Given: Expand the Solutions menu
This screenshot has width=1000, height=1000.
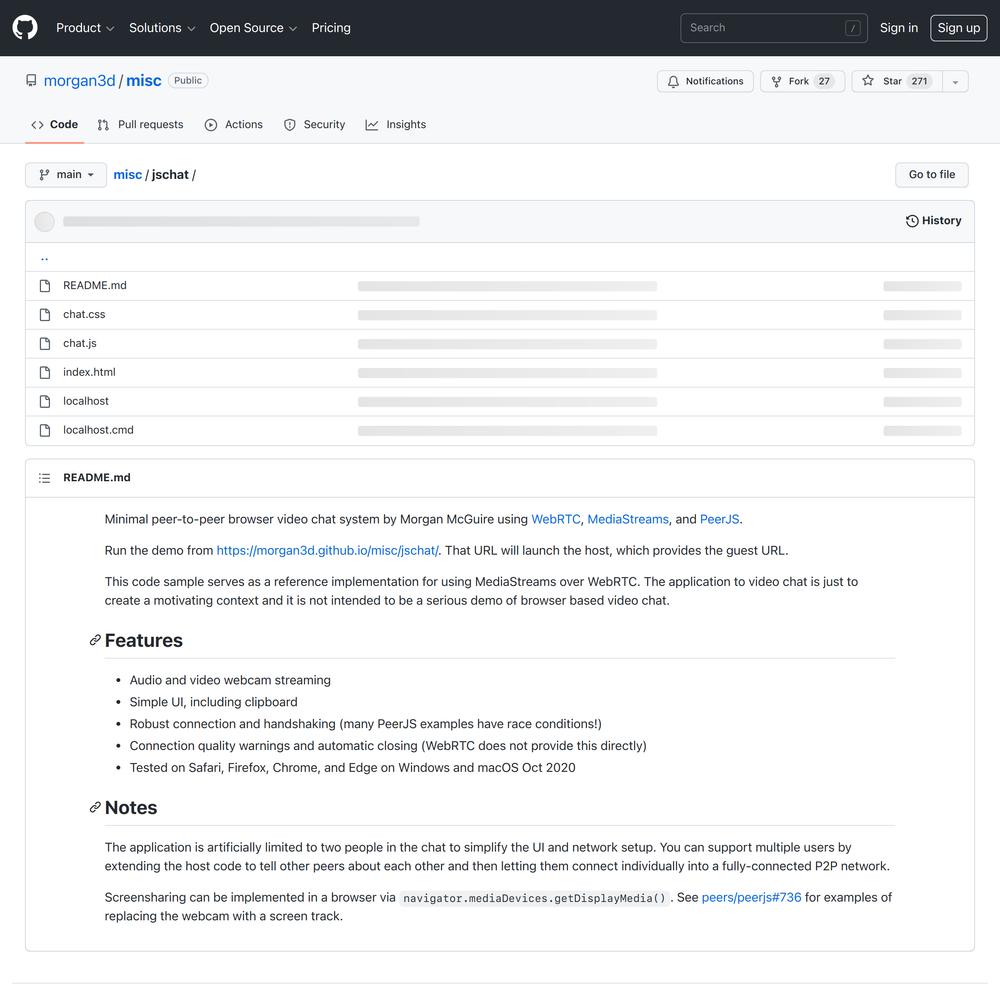Looking at the screenshot, I should tap(162, 28).
